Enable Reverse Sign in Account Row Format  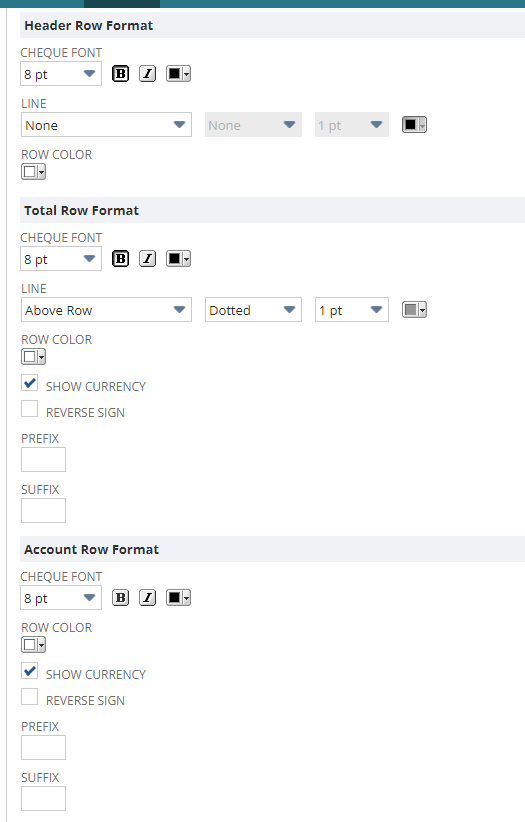pos(30,697)
